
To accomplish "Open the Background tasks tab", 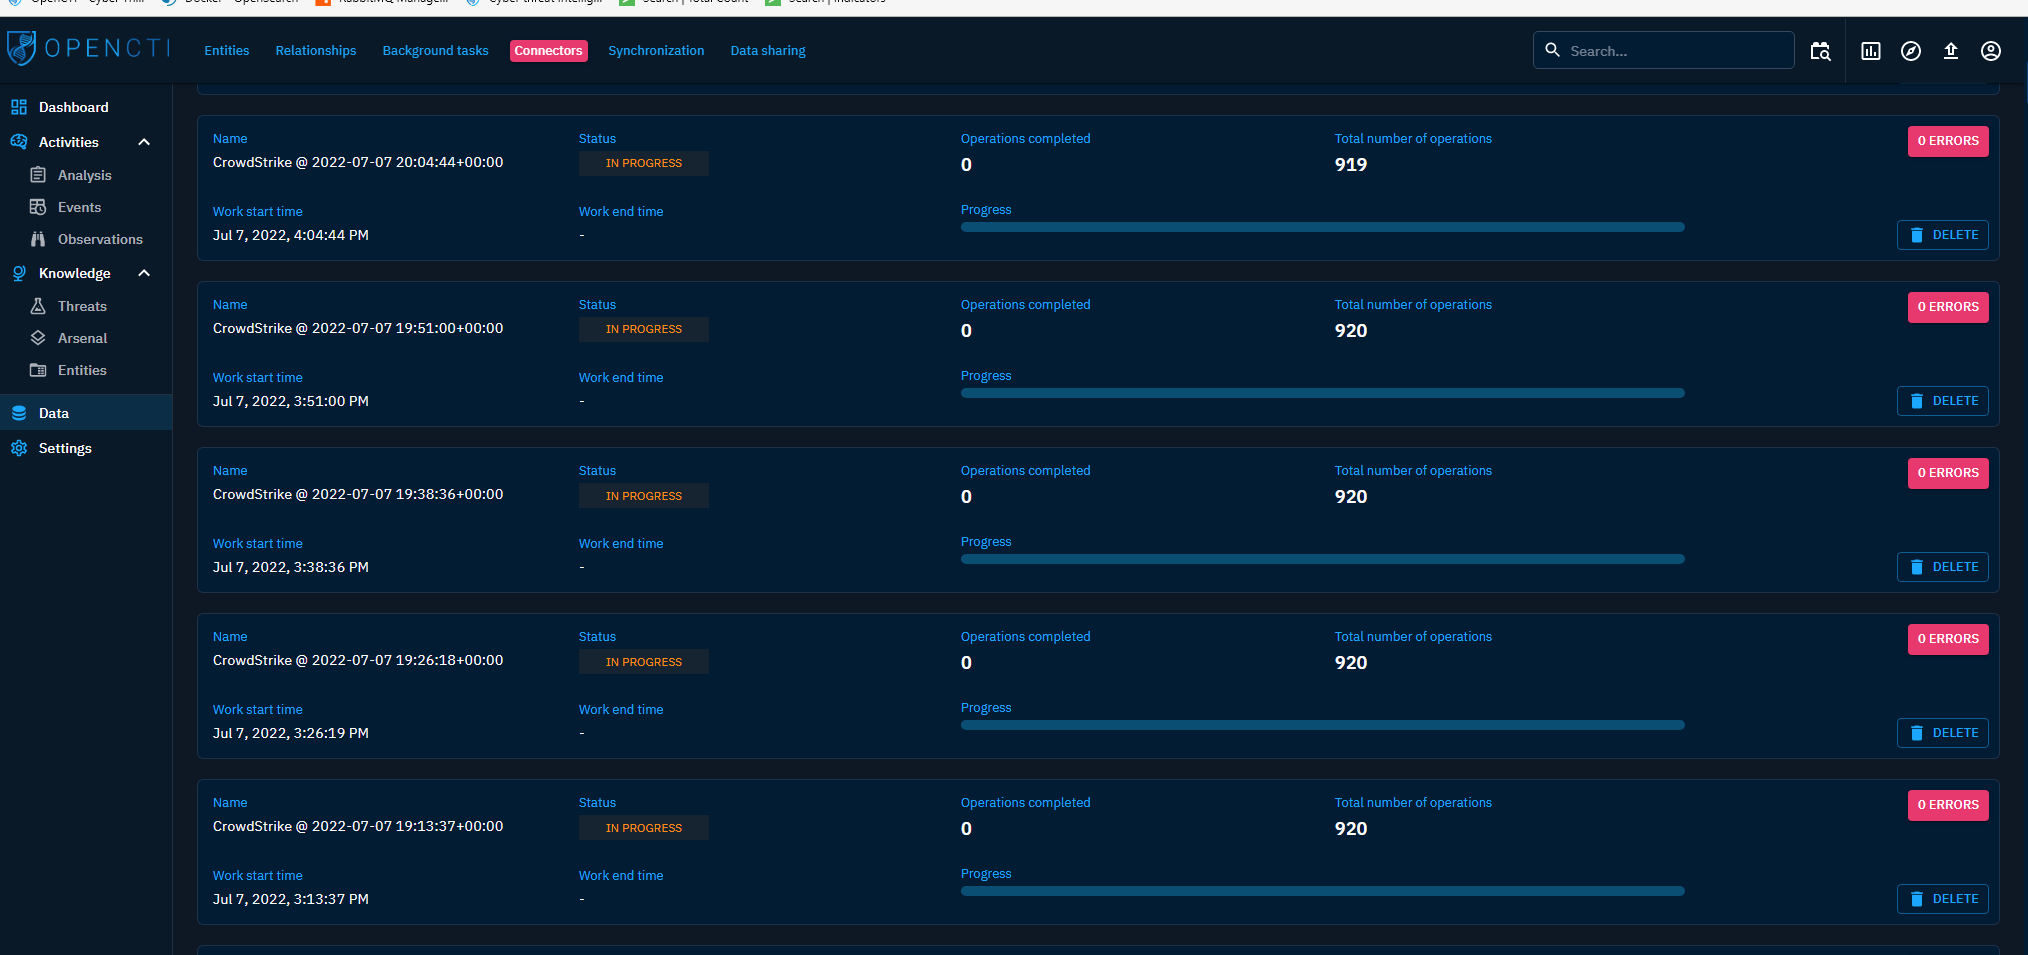I will point(435,50).
